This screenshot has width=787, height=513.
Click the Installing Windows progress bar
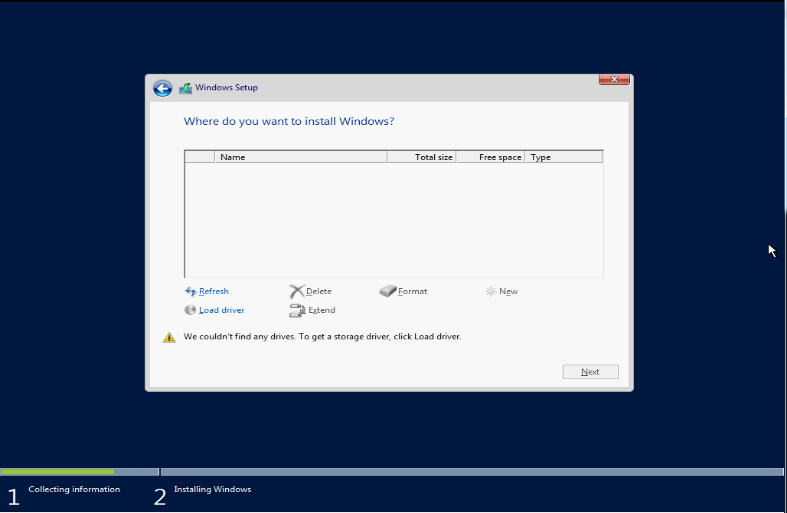[472, 472]
